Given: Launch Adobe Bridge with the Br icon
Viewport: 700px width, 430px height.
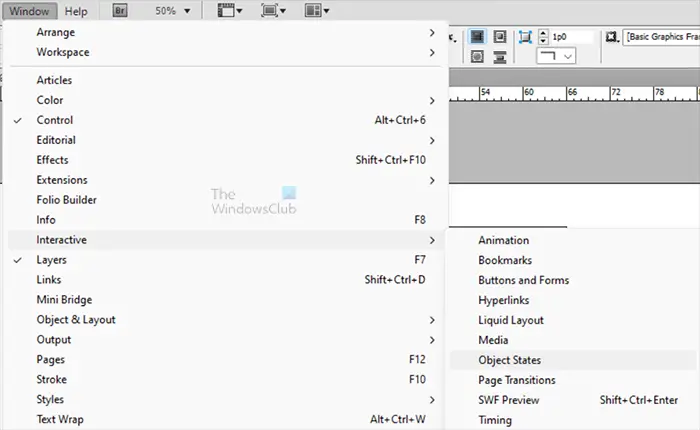Looking at the screenshot, I should 120,10.
